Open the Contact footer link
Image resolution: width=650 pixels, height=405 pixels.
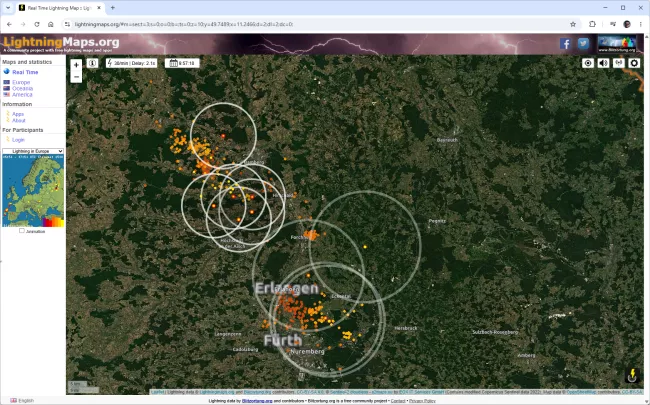coord(398,401)
